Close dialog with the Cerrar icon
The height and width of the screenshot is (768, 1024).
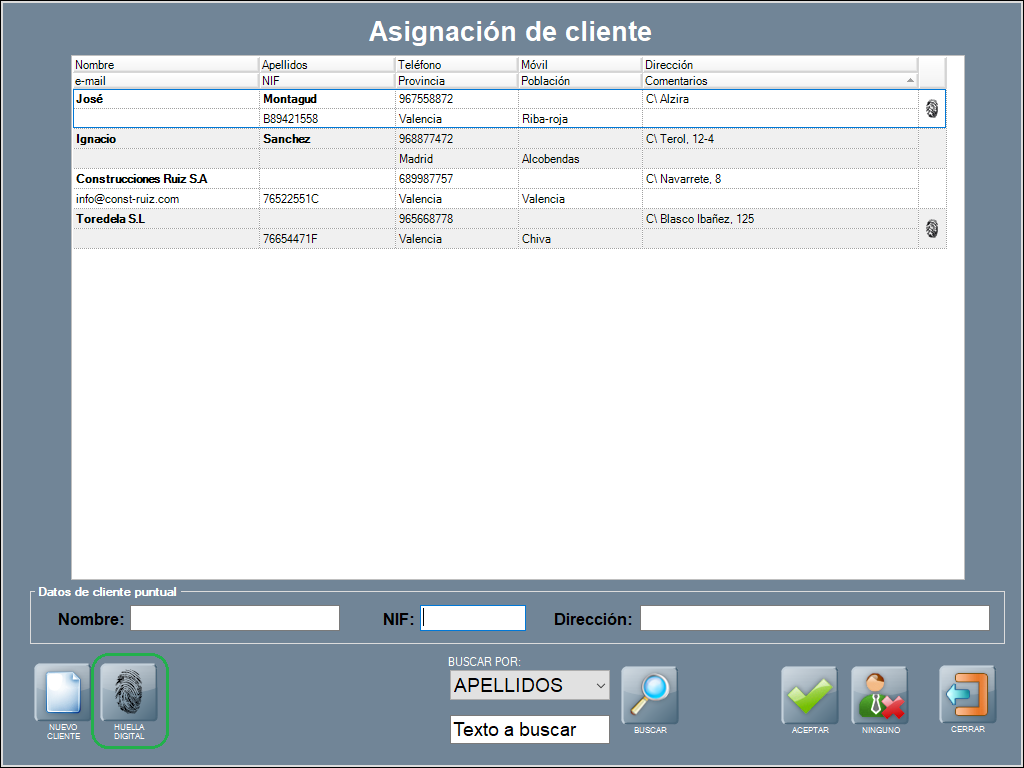[966, 694]
